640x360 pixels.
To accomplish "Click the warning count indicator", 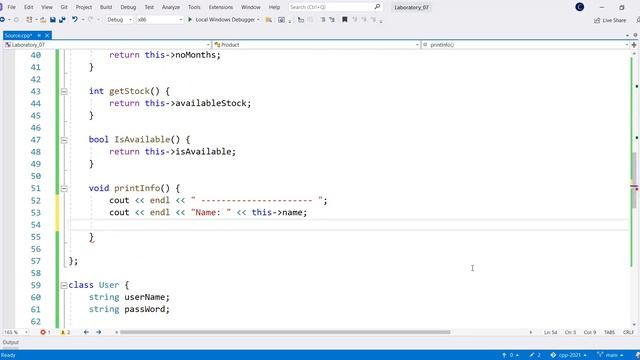I will click(65, 332).
